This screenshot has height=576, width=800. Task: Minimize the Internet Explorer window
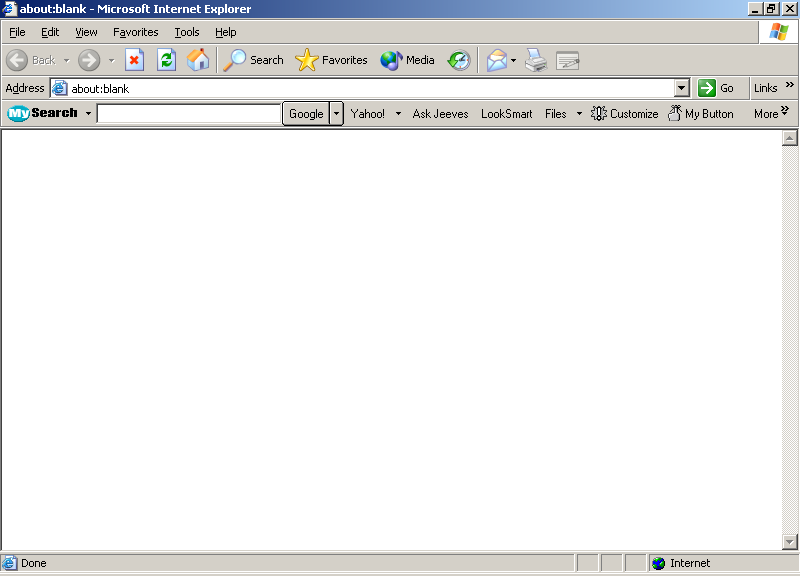click(756, 9)
